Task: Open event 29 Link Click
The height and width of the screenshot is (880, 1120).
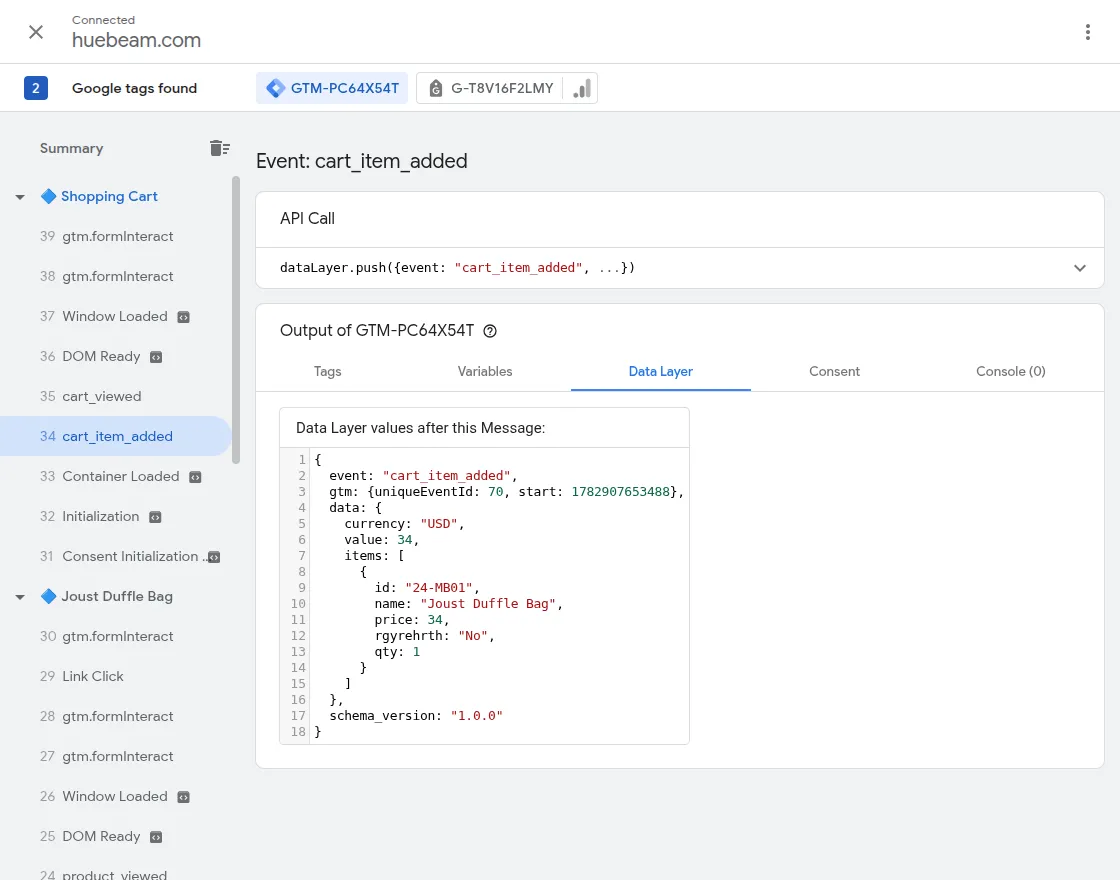Action: 116,676
